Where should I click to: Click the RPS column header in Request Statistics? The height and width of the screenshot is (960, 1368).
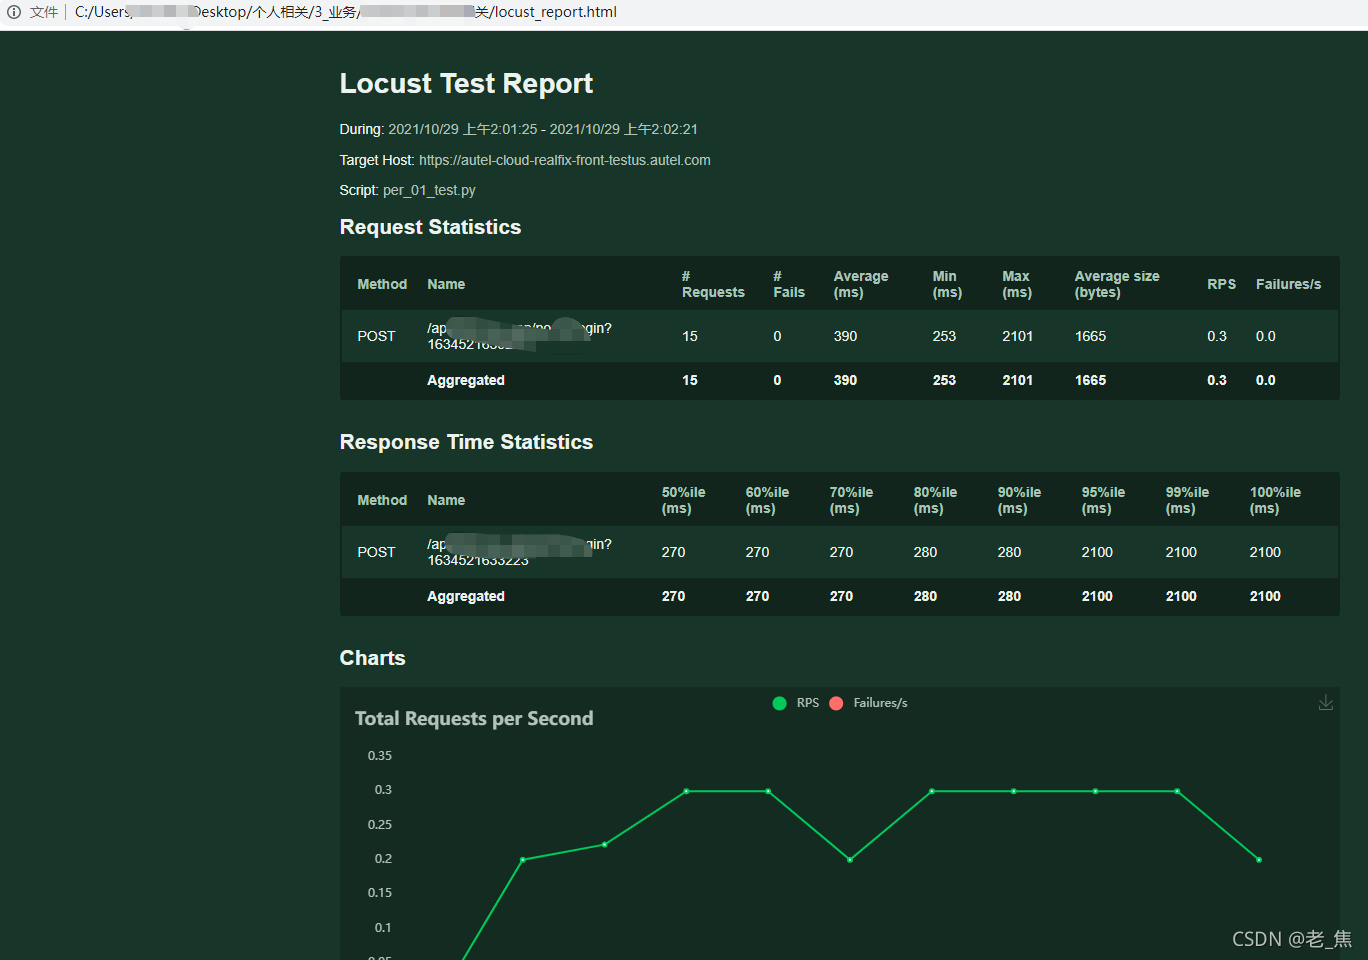1221,284
